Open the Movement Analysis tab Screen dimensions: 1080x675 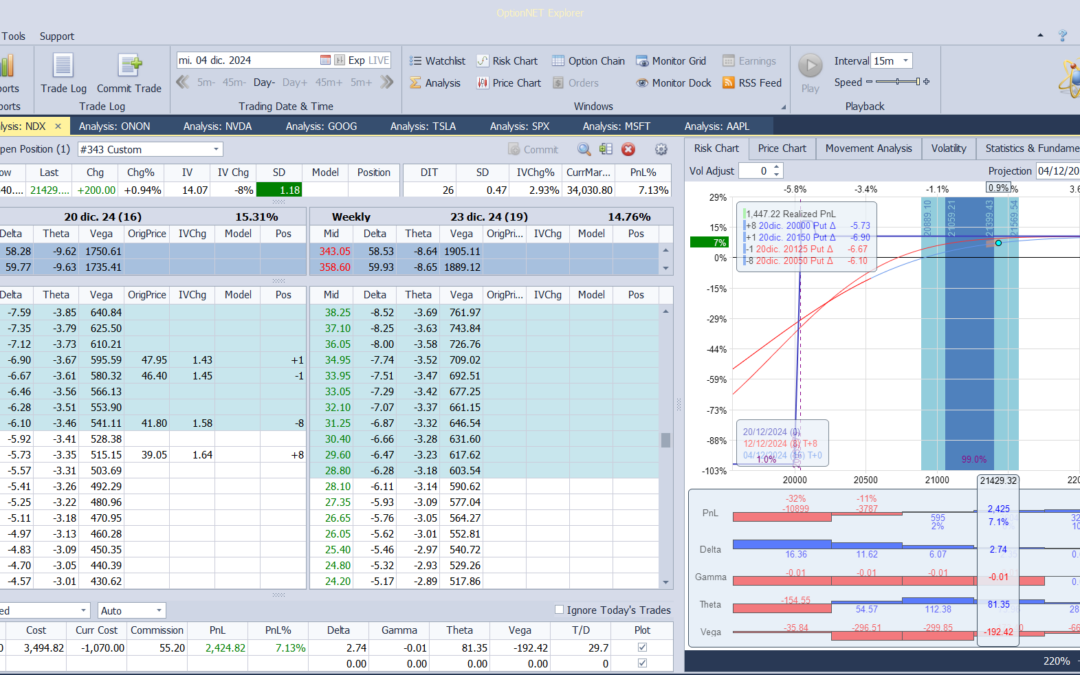[x=868, y=148]
